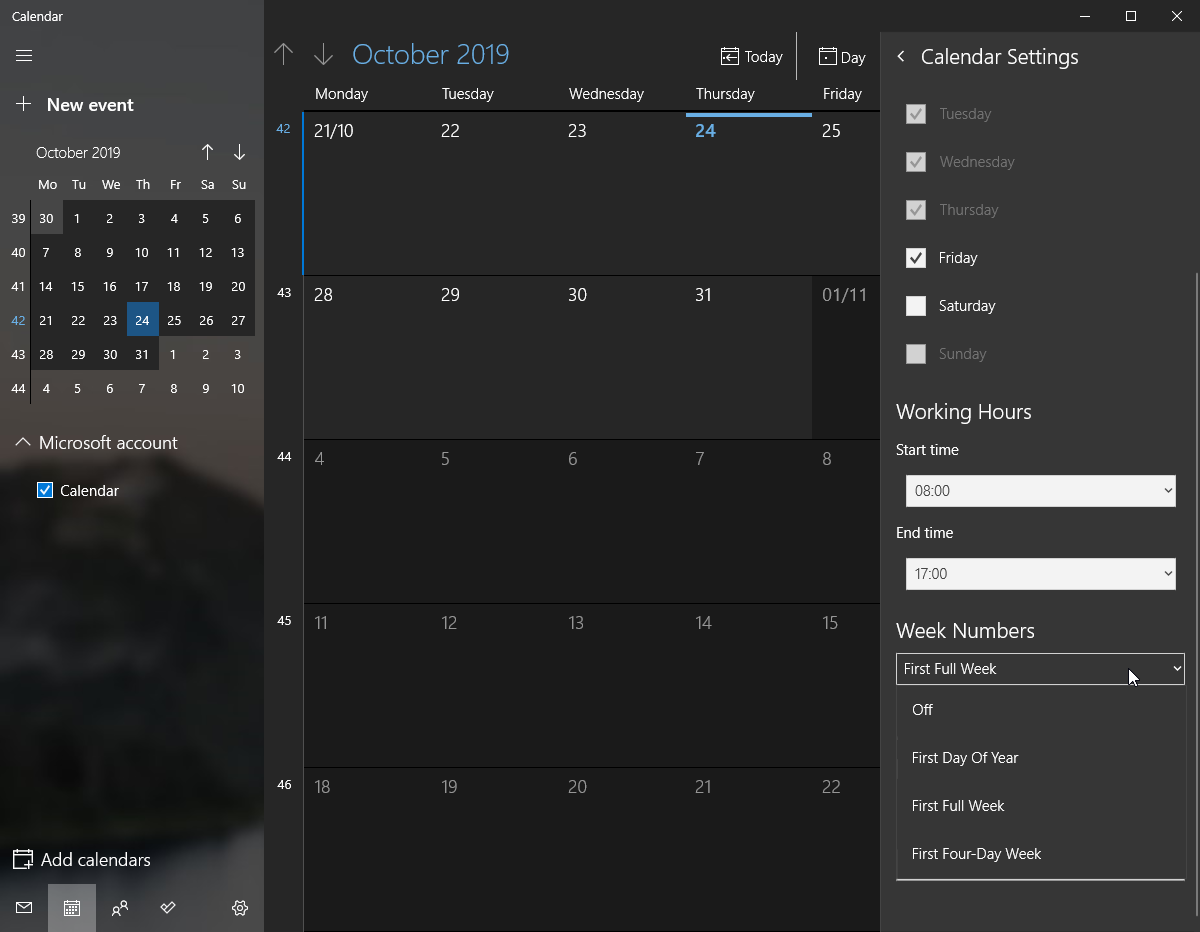
Task: Uncheck the Calendar under Microsoft account
Action: (44, 490)
